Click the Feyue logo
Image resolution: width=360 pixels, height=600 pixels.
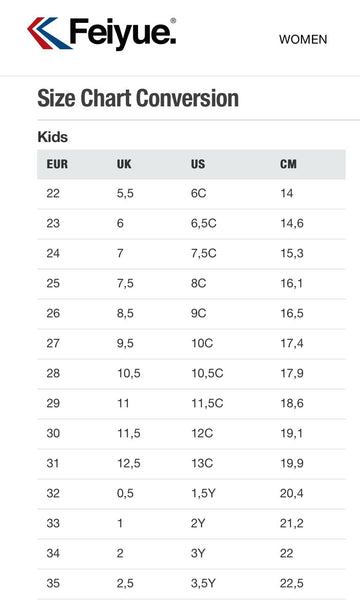[x=102, y=33]
